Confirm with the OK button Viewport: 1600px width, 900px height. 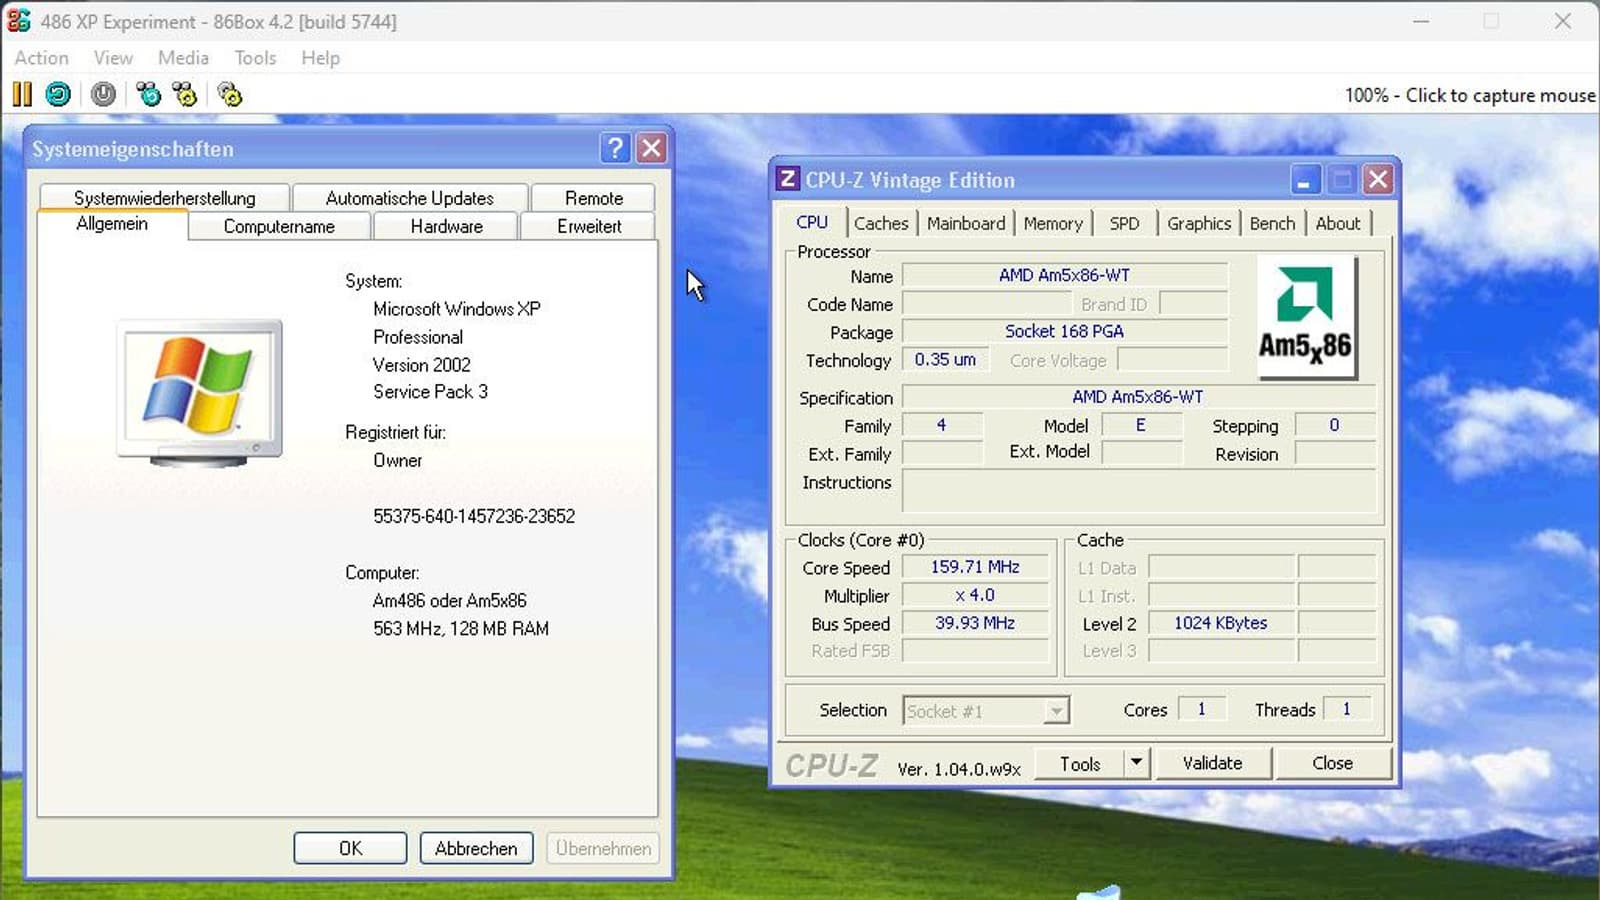350,848
